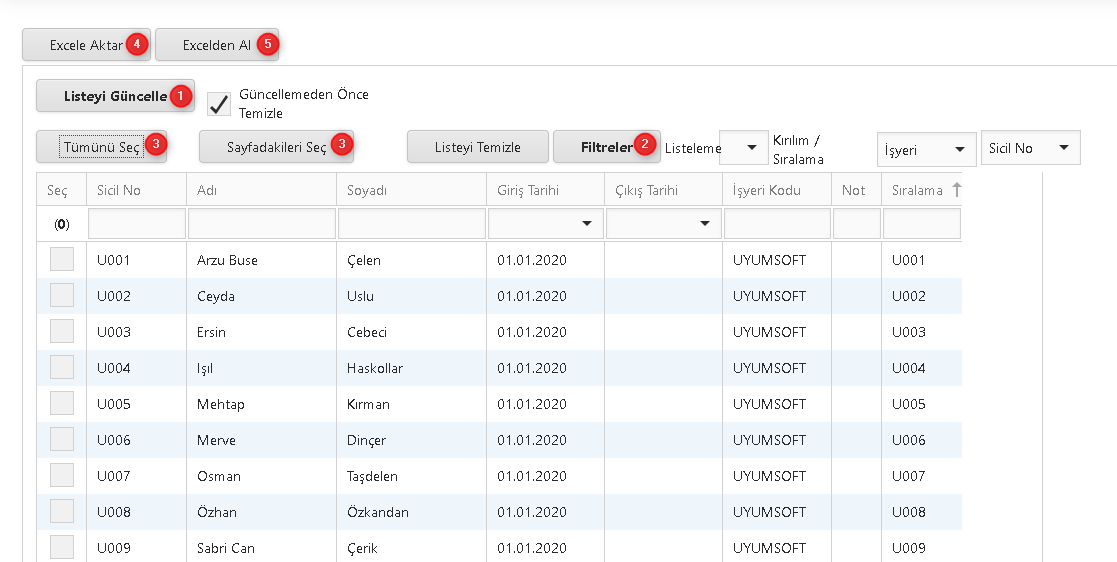Focus the Soyadı filter text box

(411, 223)
